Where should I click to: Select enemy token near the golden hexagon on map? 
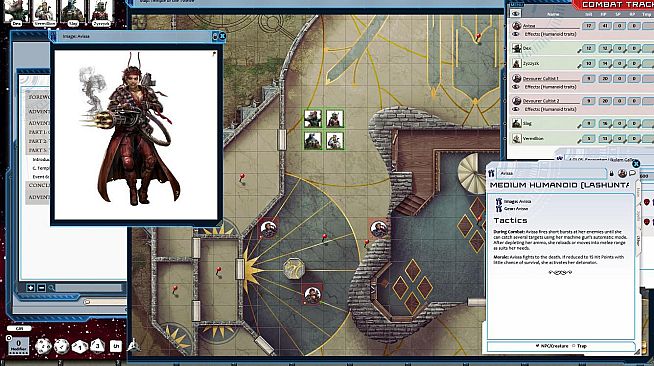312,294
